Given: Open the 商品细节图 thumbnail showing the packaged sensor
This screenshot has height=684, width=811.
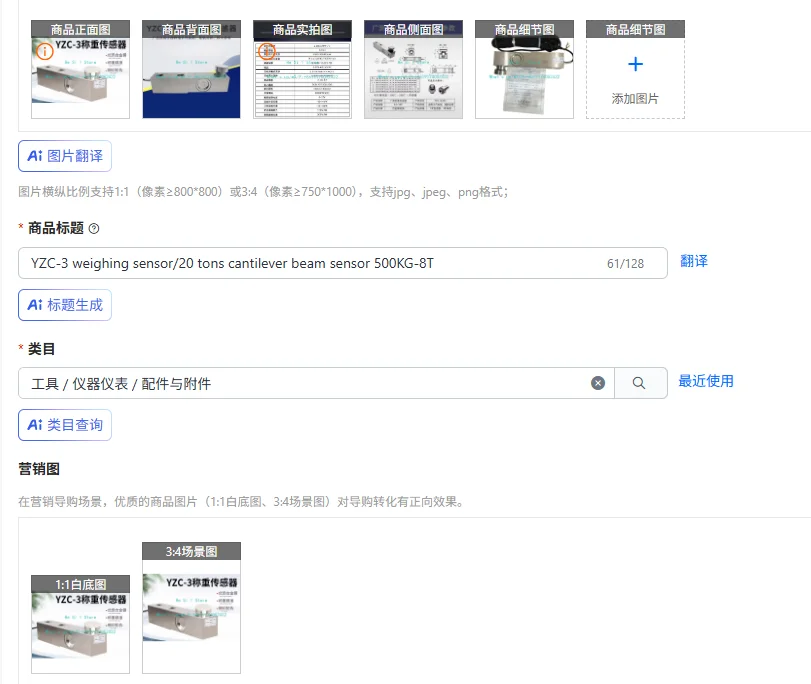Looking at the screenshot, I should pos(524,69).
